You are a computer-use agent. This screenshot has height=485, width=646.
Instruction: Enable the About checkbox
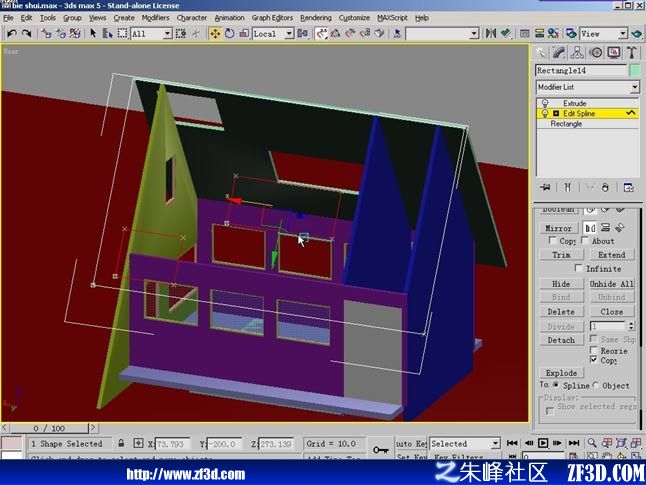pos(585,240)
